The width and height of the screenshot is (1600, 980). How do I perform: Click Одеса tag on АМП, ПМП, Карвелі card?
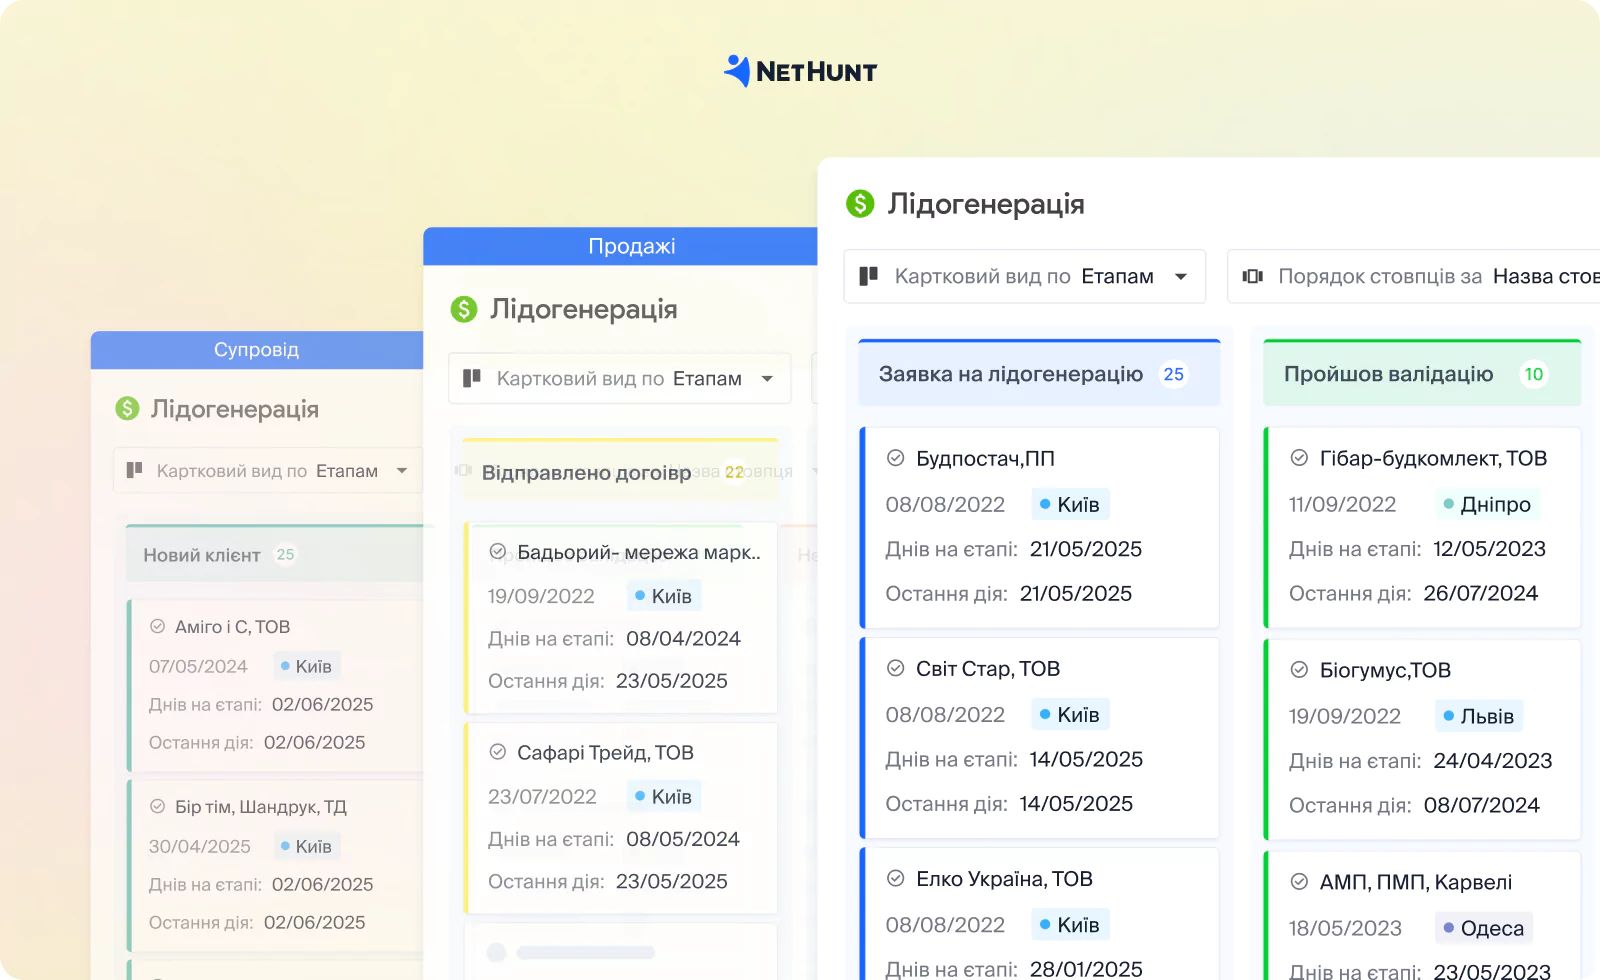pyautogui.click(x=1484, y=928)
